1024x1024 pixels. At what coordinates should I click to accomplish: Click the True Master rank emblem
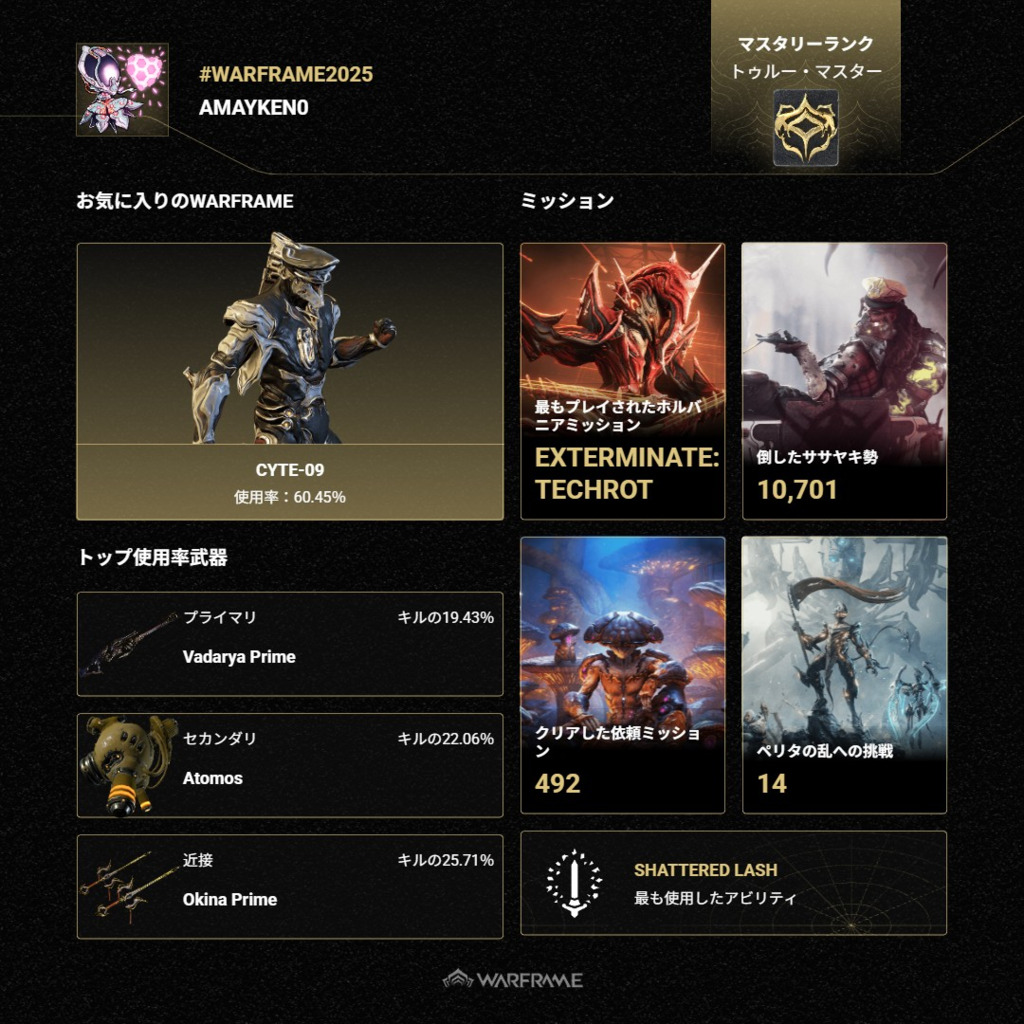pos(805,127)
